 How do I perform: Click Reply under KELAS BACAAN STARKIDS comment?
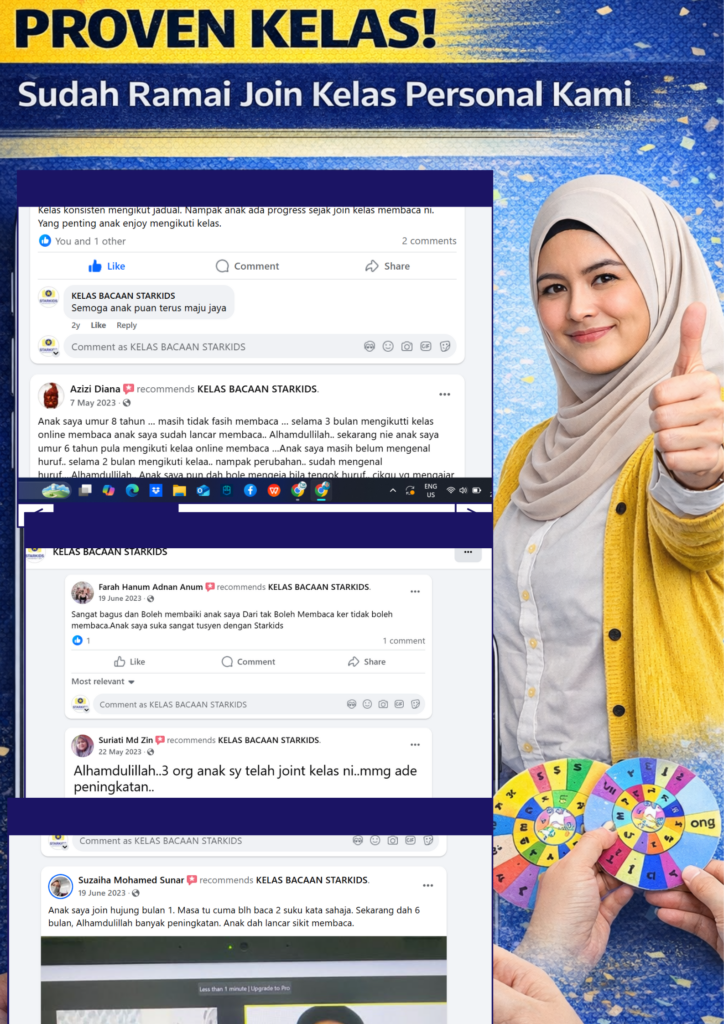tap(126, 325)
